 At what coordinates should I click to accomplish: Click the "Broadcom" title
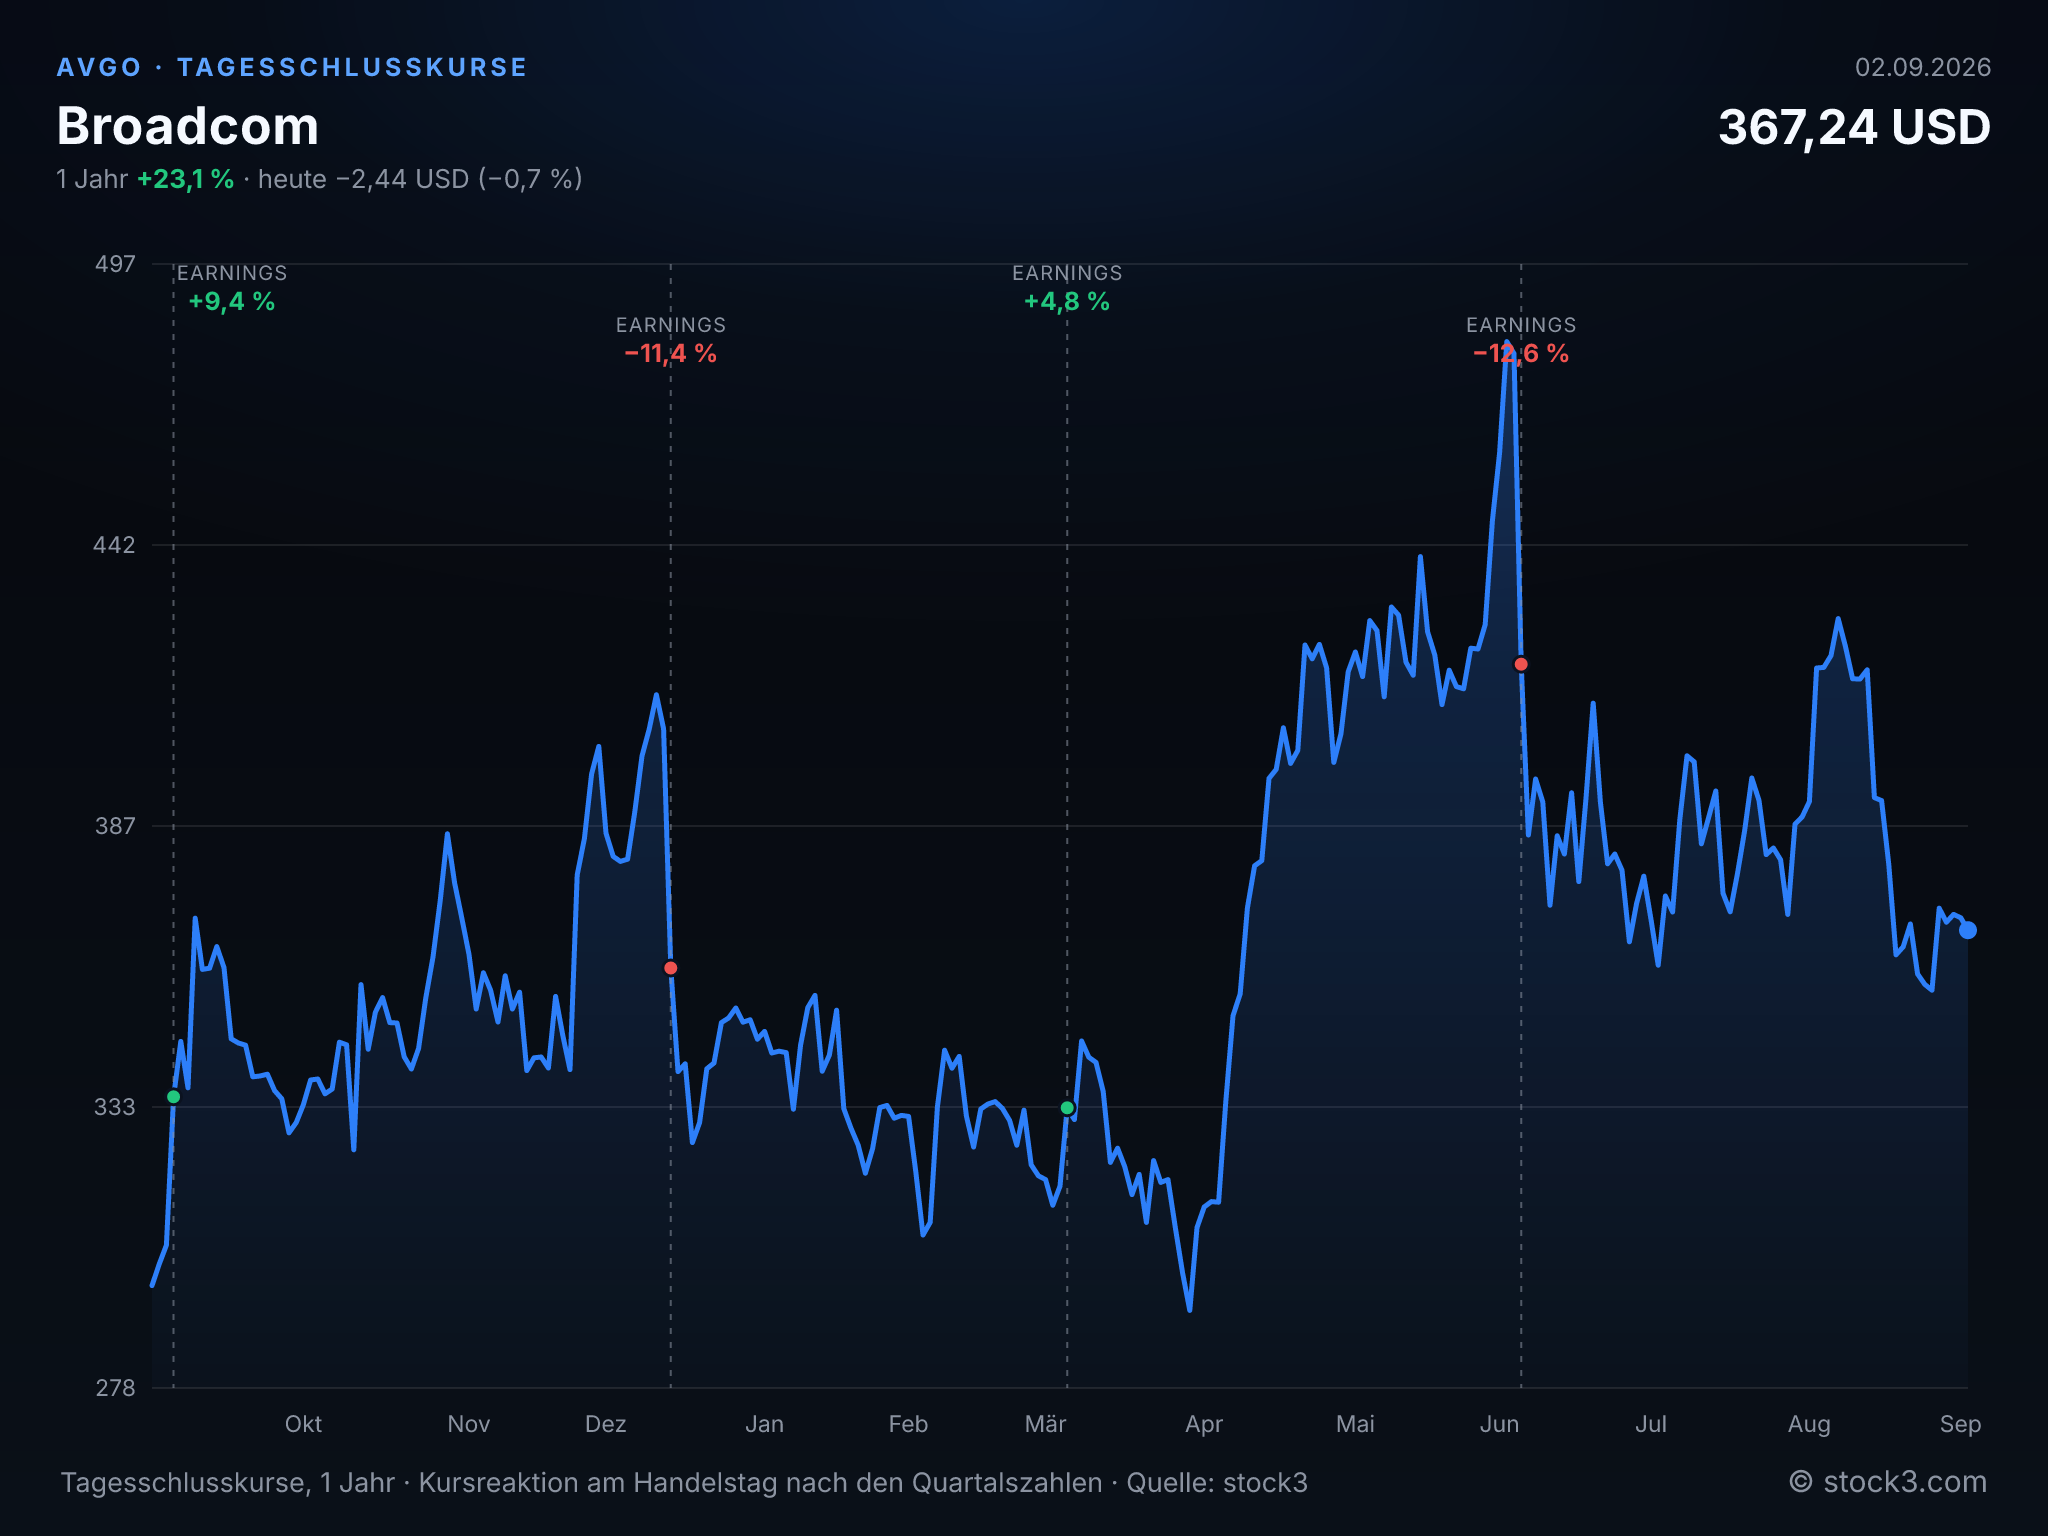click(188, 126)
